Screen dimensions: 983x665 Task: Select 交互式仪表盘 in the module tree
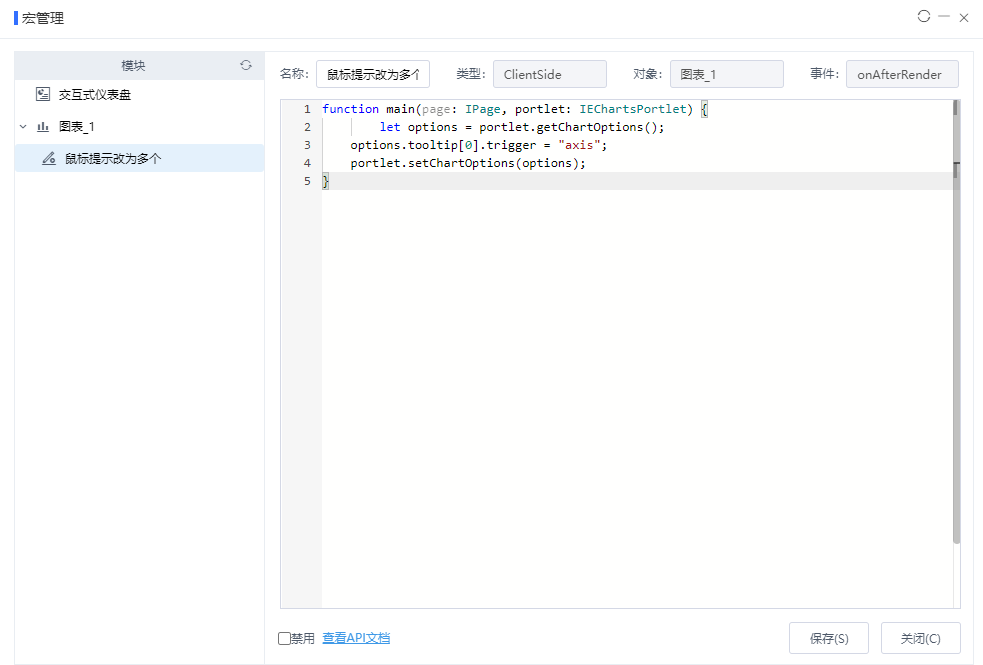[x=95, y=95]
